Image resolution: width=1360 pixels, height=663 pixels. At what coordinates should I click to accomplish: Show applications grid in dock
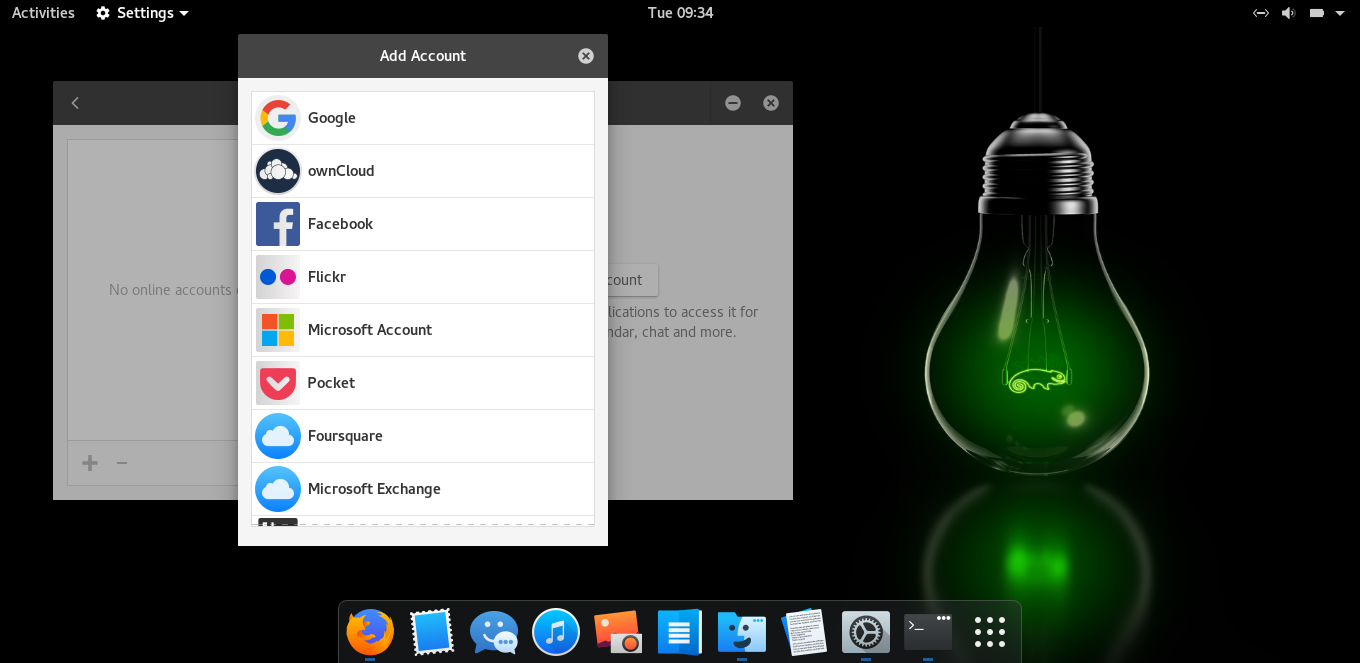point(990,632)
